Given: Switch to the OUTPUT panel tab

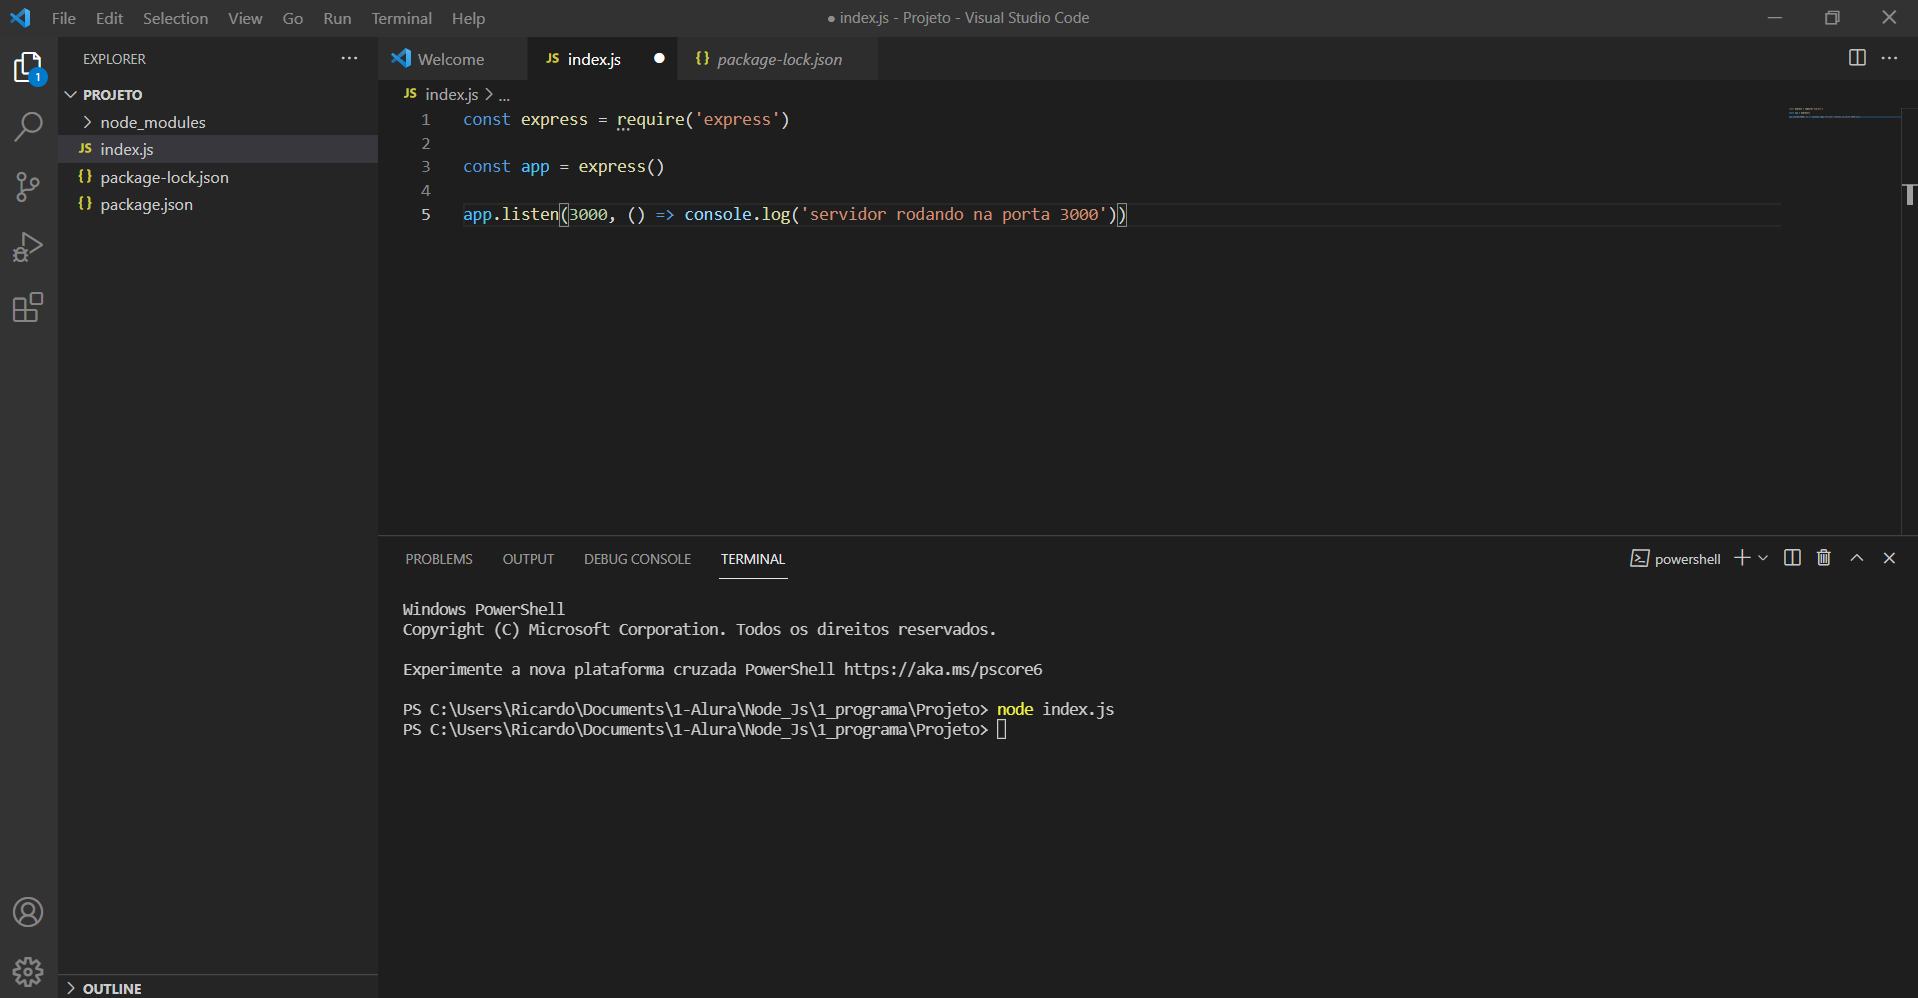Looking at the screenshot, I should click(528, 559).
